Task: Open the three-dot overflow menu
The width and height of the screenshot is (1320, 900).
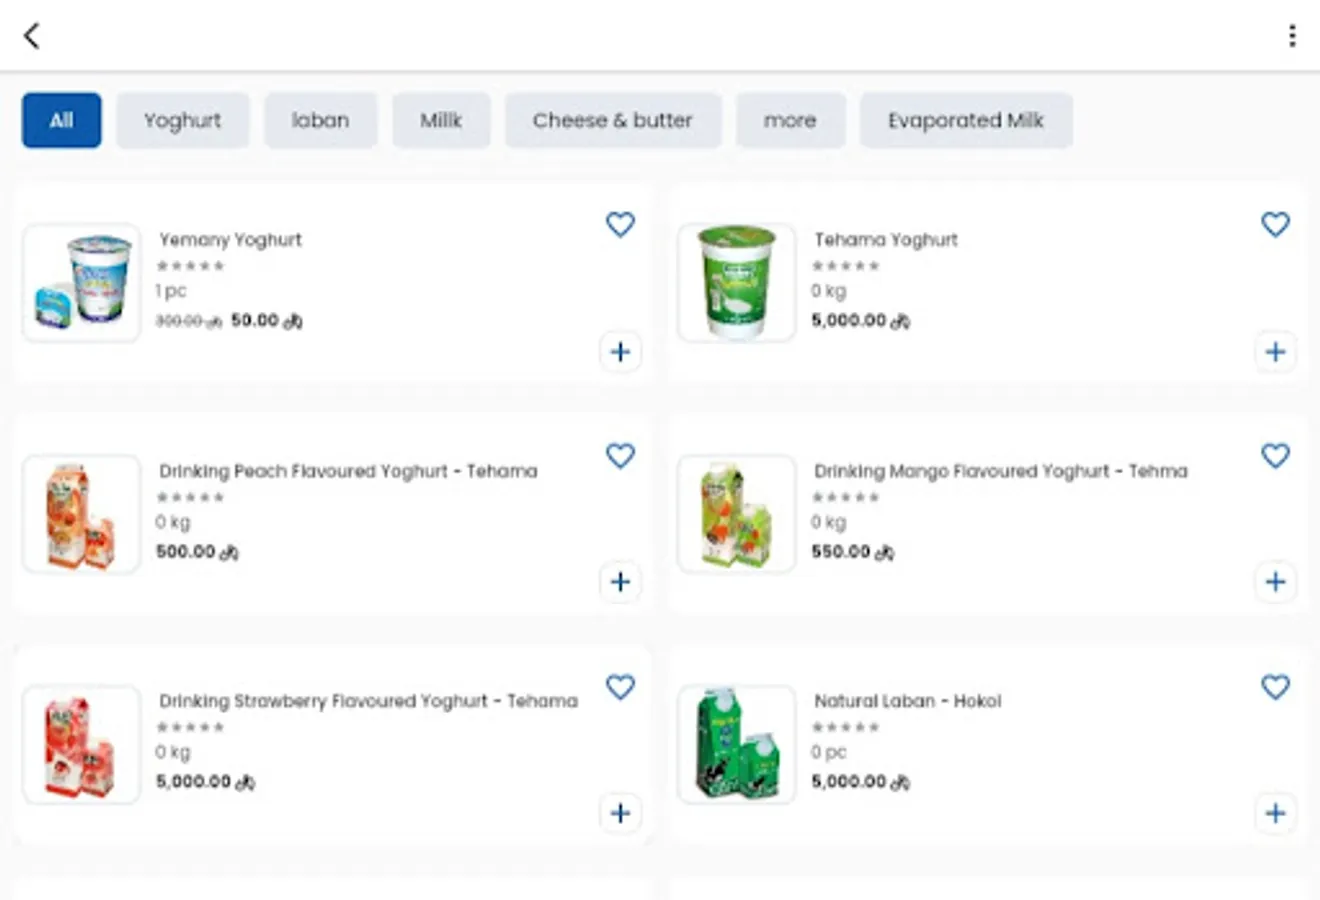Action: coord(1292,36)
